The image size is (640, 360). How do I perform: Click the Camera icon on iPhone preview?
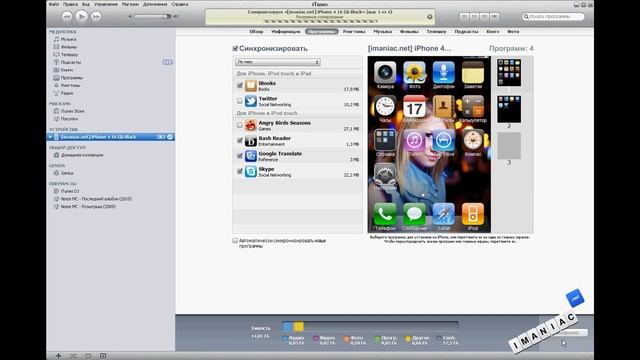[x=385, y=72]
